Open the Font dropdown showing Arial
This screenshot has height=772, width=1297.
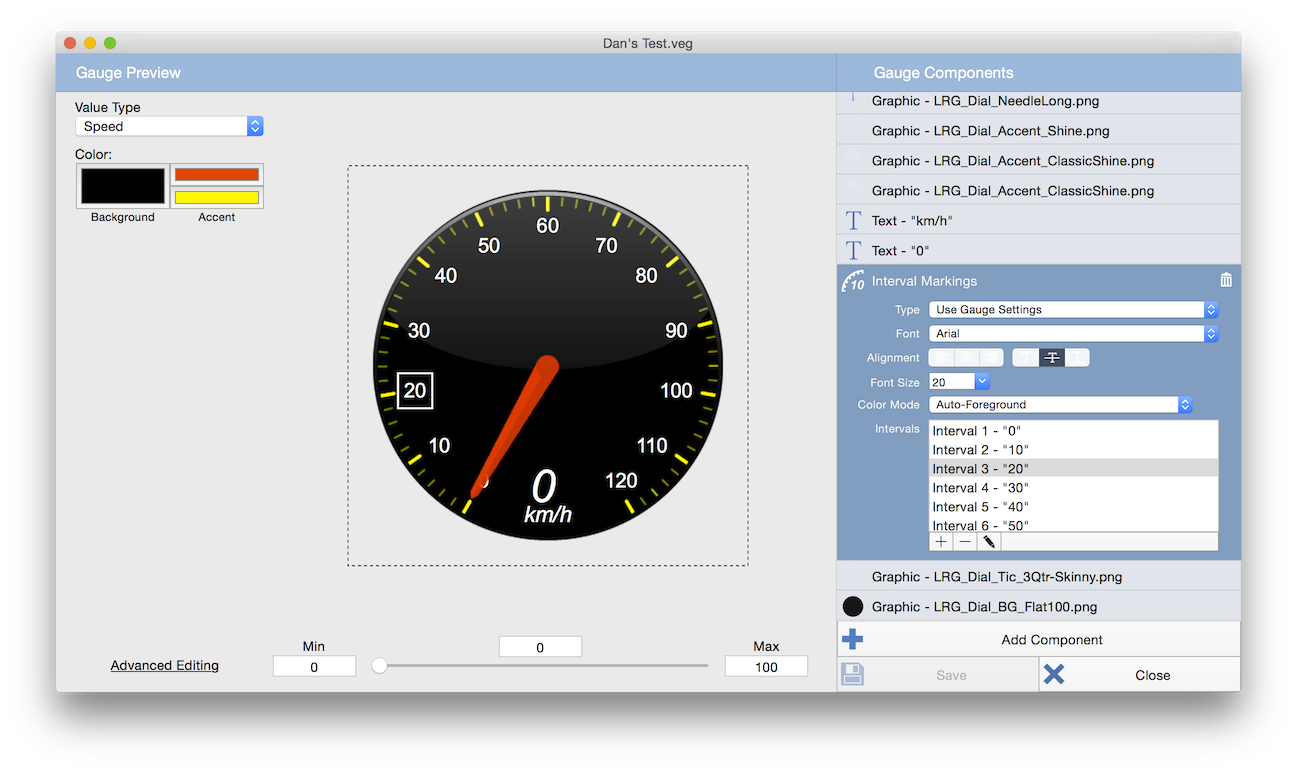point(1073,334)
